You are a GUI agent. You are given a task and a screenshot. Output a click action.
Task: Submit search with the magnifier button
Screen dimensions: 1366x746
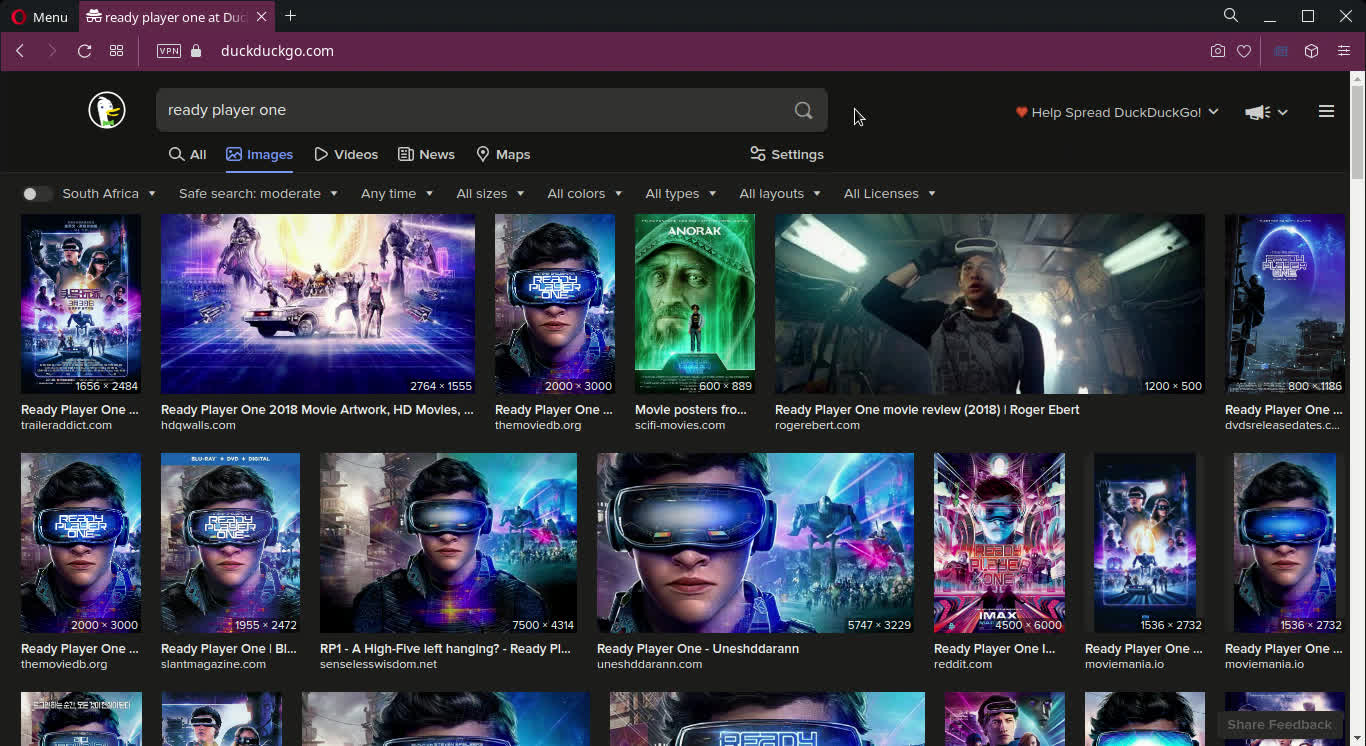(804, 110)
